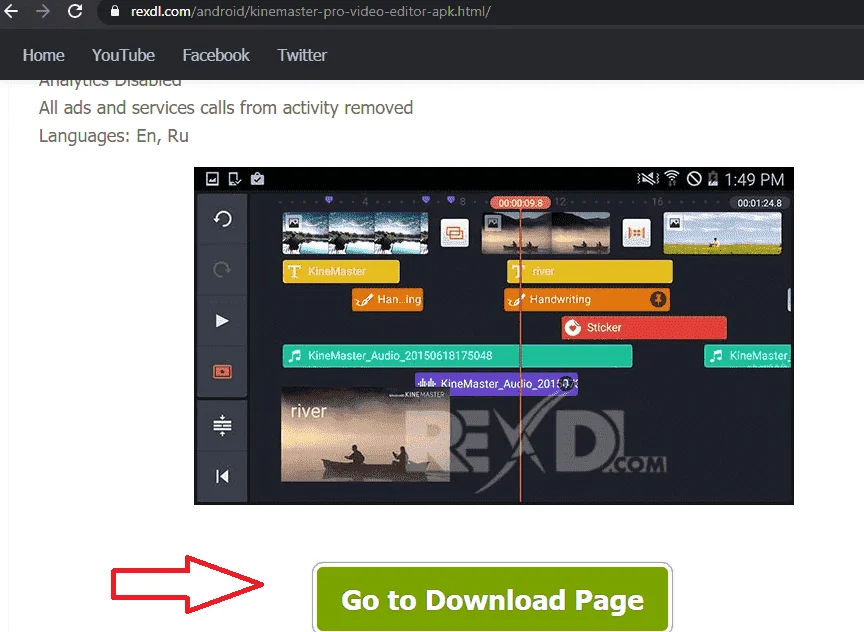The image size is (864, 632).
Task: Click the Go to Download Page button
Action: pyautogui.click(x=492, y=598)
